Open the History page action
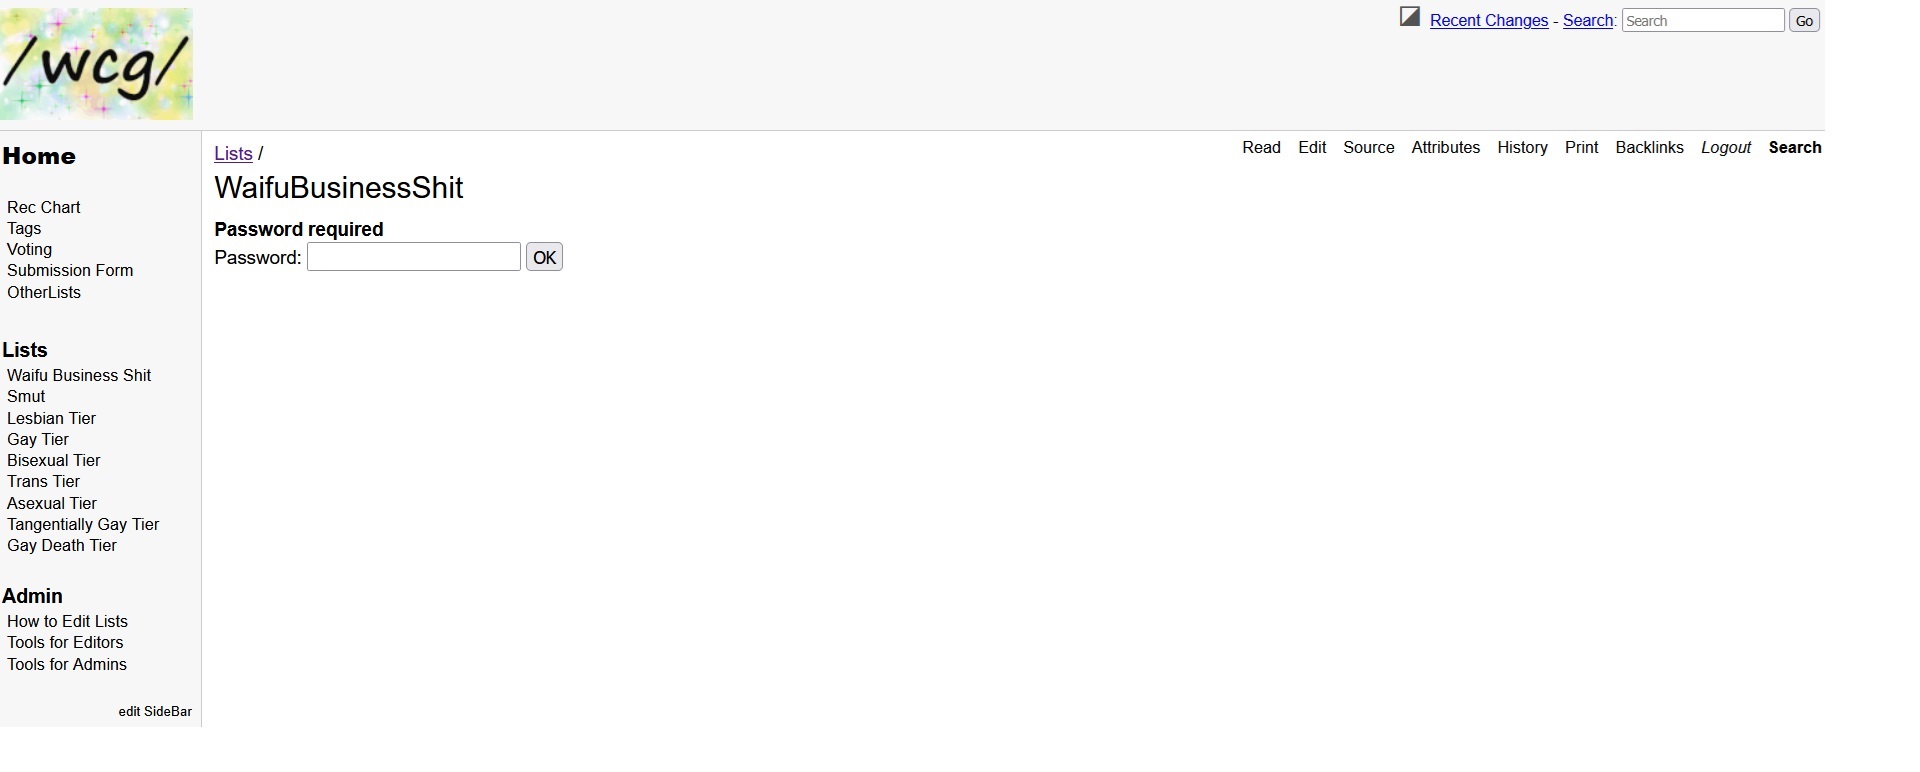Viewport: 1920px width, 772px height. [x=1522, y=148]
